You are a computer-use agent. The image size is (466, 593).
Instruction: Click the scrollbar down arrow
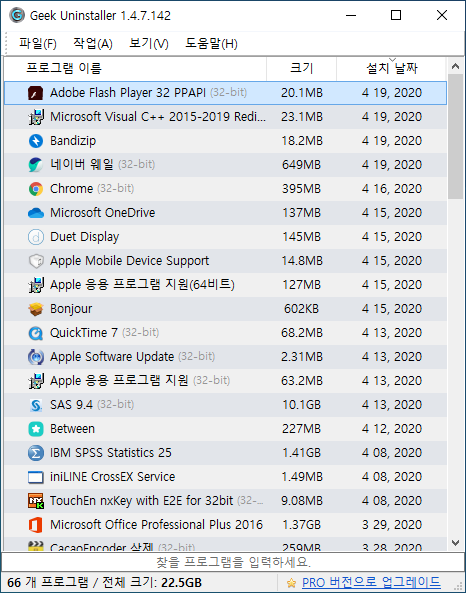point(455,543)
